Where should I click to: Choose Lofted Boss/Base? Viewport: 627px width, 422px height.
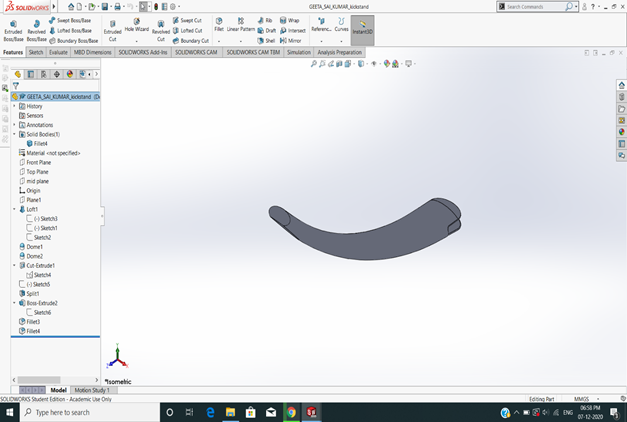[x=70, y=31]
